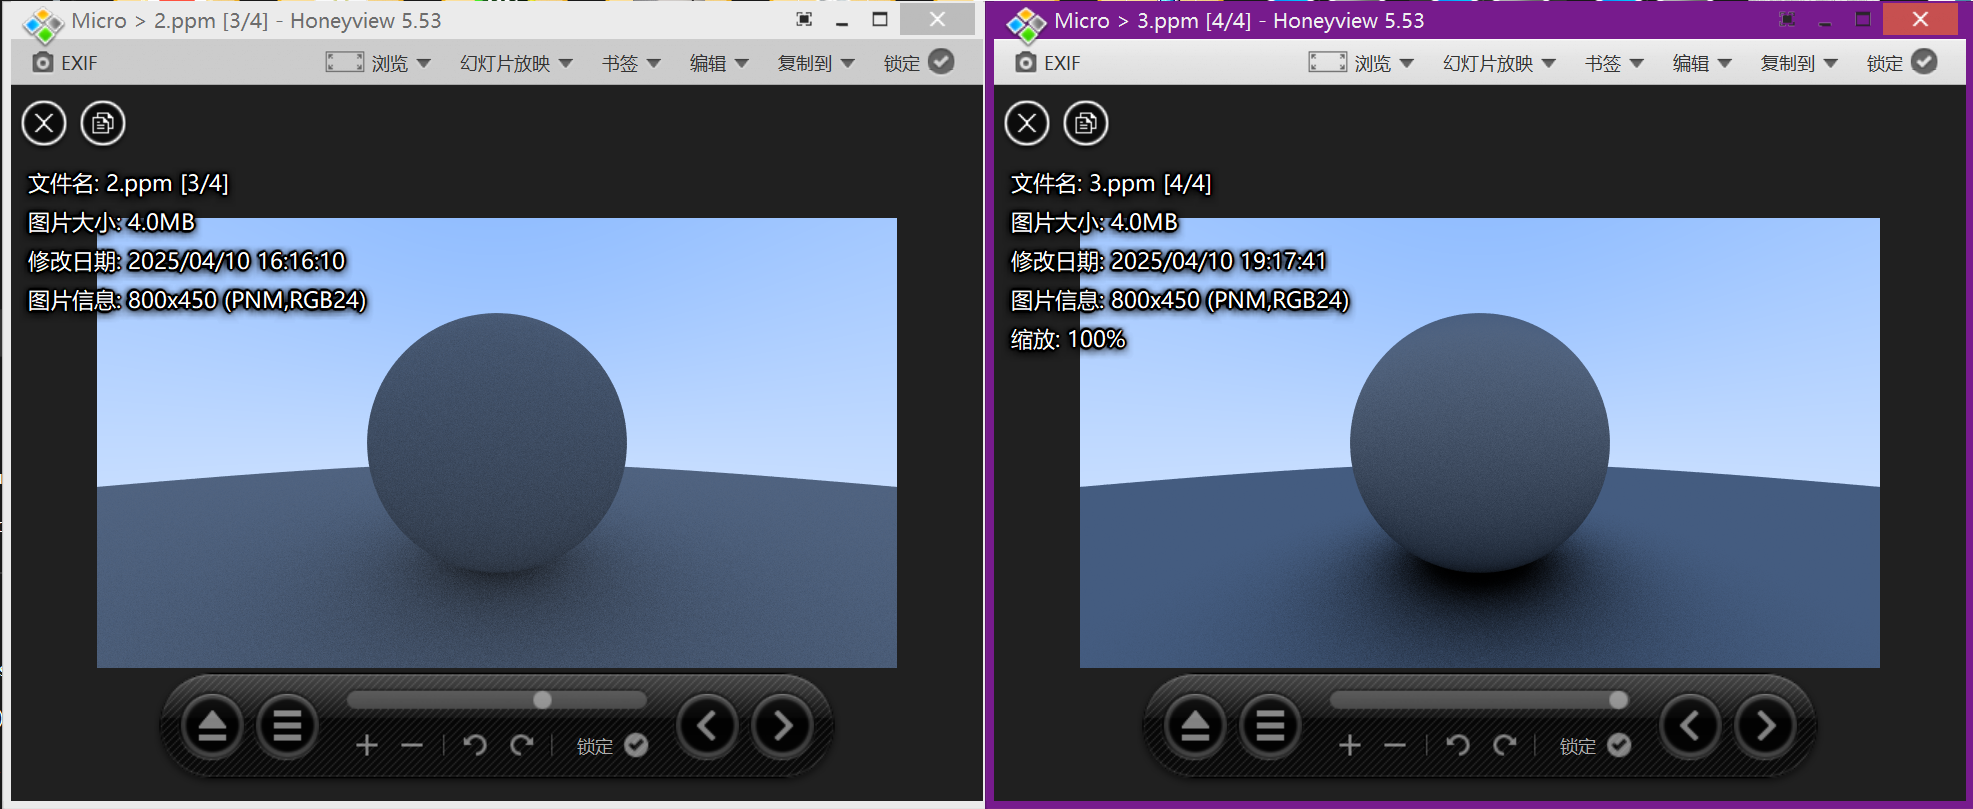1973x809 pixels.
Task: Open EXIF info in 2.ppm window
Action: (65, 63)
